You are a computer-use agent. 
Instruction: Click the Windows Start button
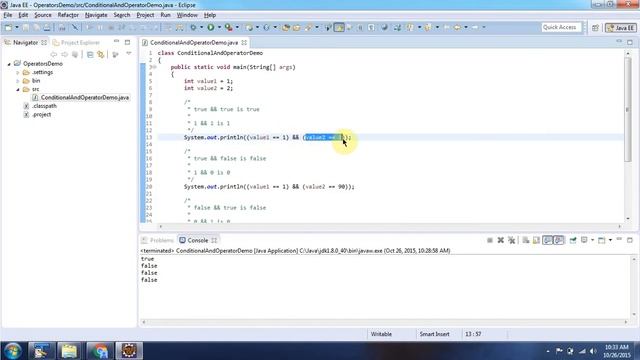pos(13,351)
